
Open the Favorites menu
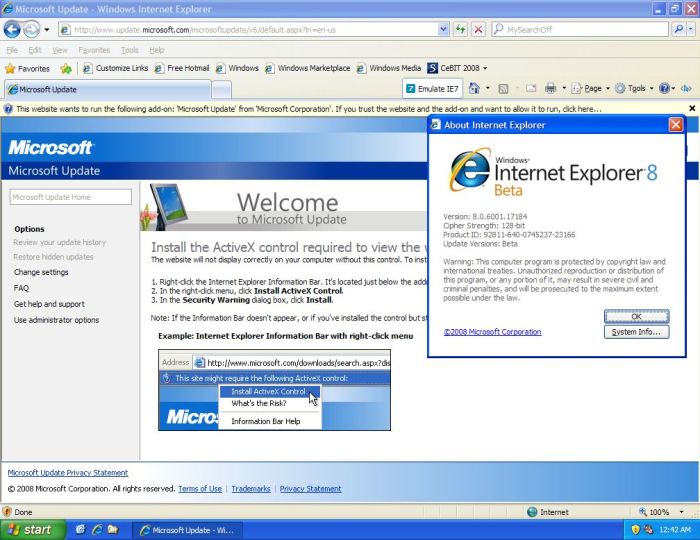94,50
